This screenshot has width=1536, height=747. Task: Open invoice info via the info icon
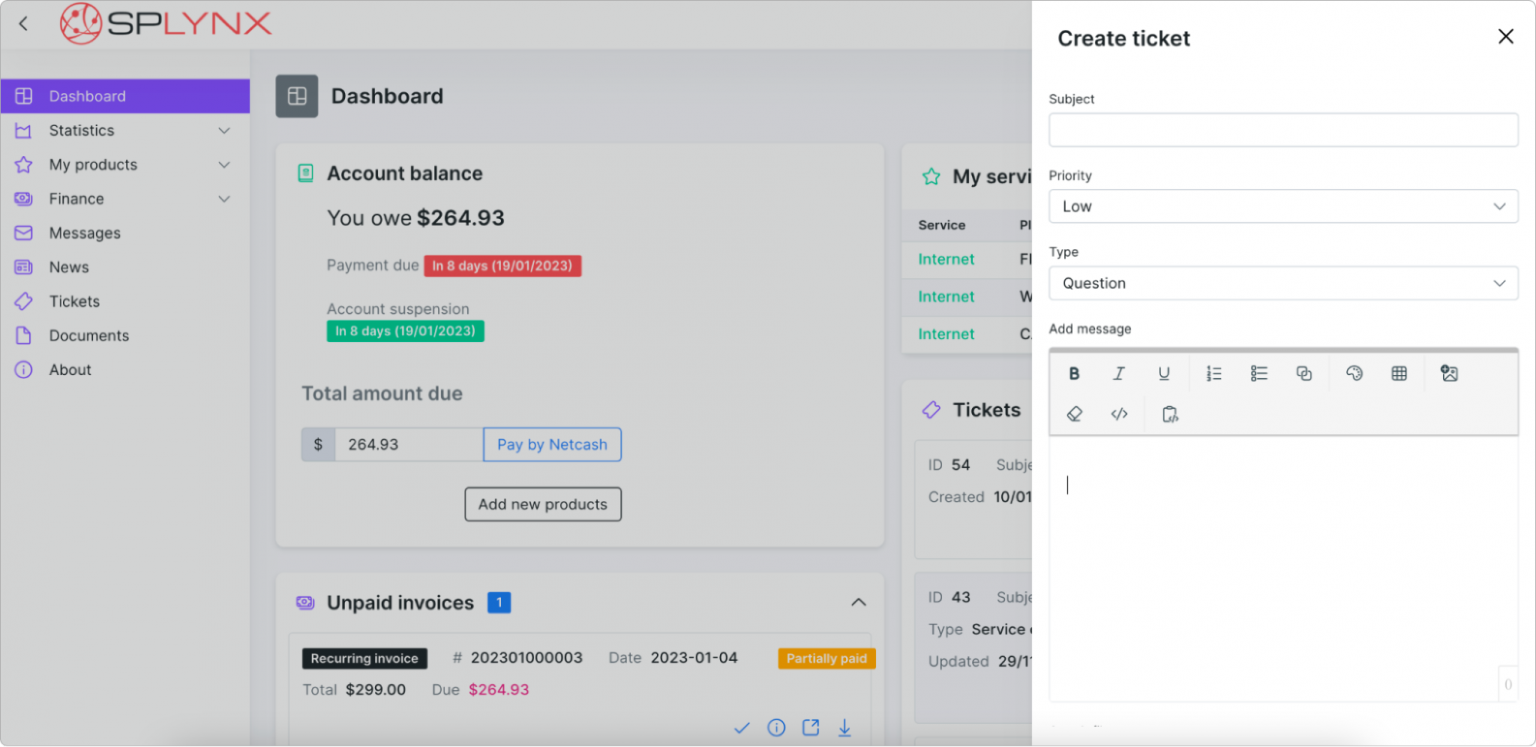coord(776,728)
